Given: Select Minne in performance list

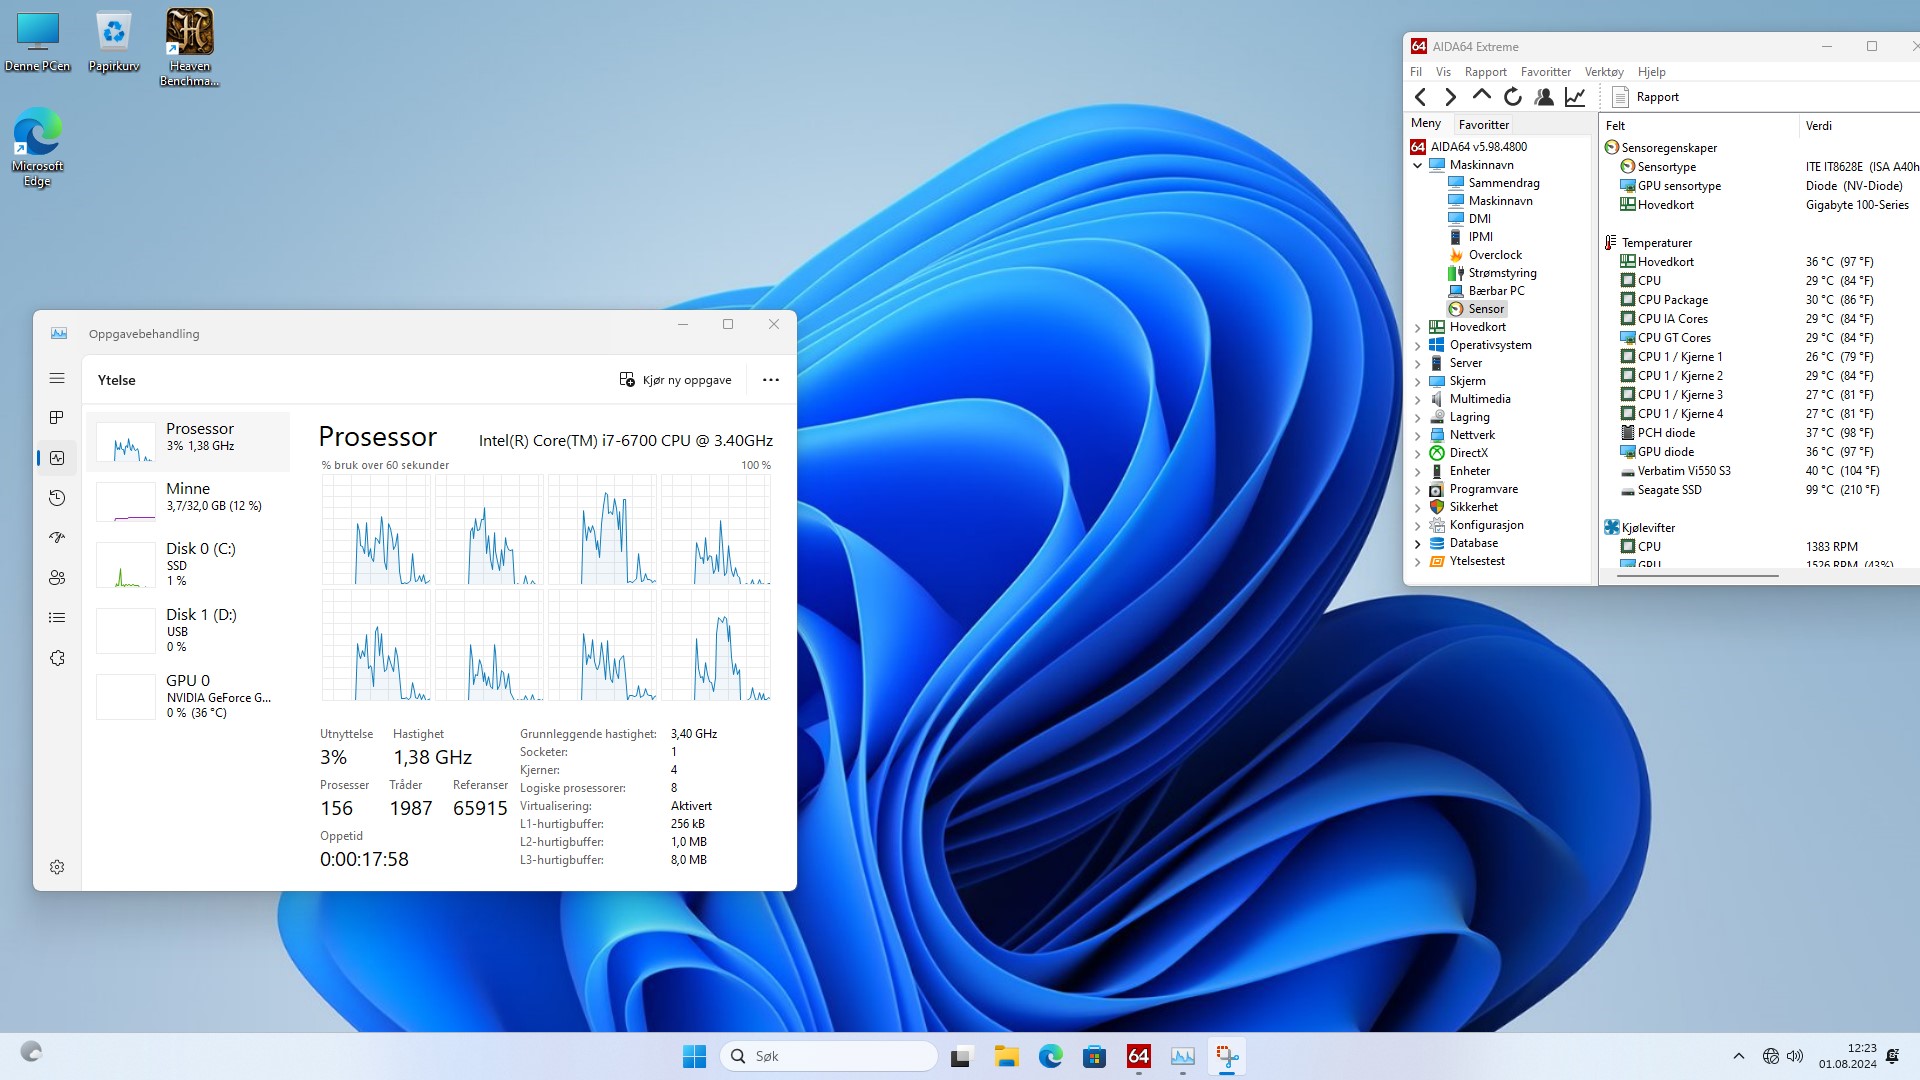Looking at the screenshot, I should click(x=188, y=500).
